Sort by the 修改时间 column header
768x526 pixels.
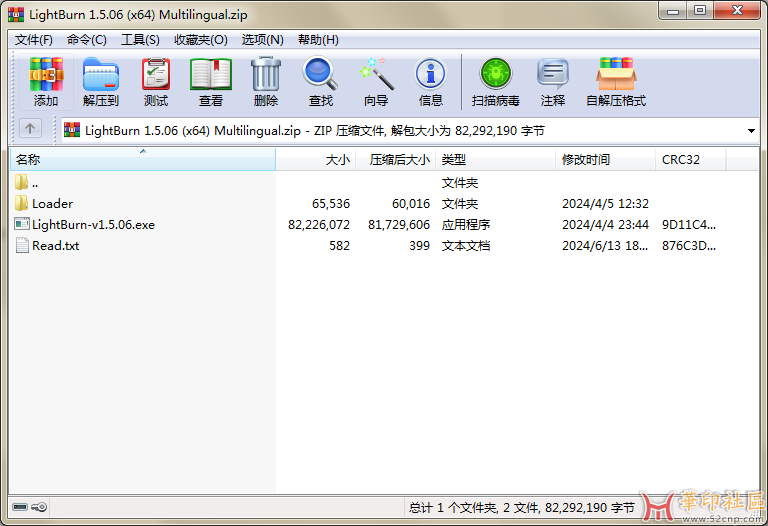(x=606, y=159)
